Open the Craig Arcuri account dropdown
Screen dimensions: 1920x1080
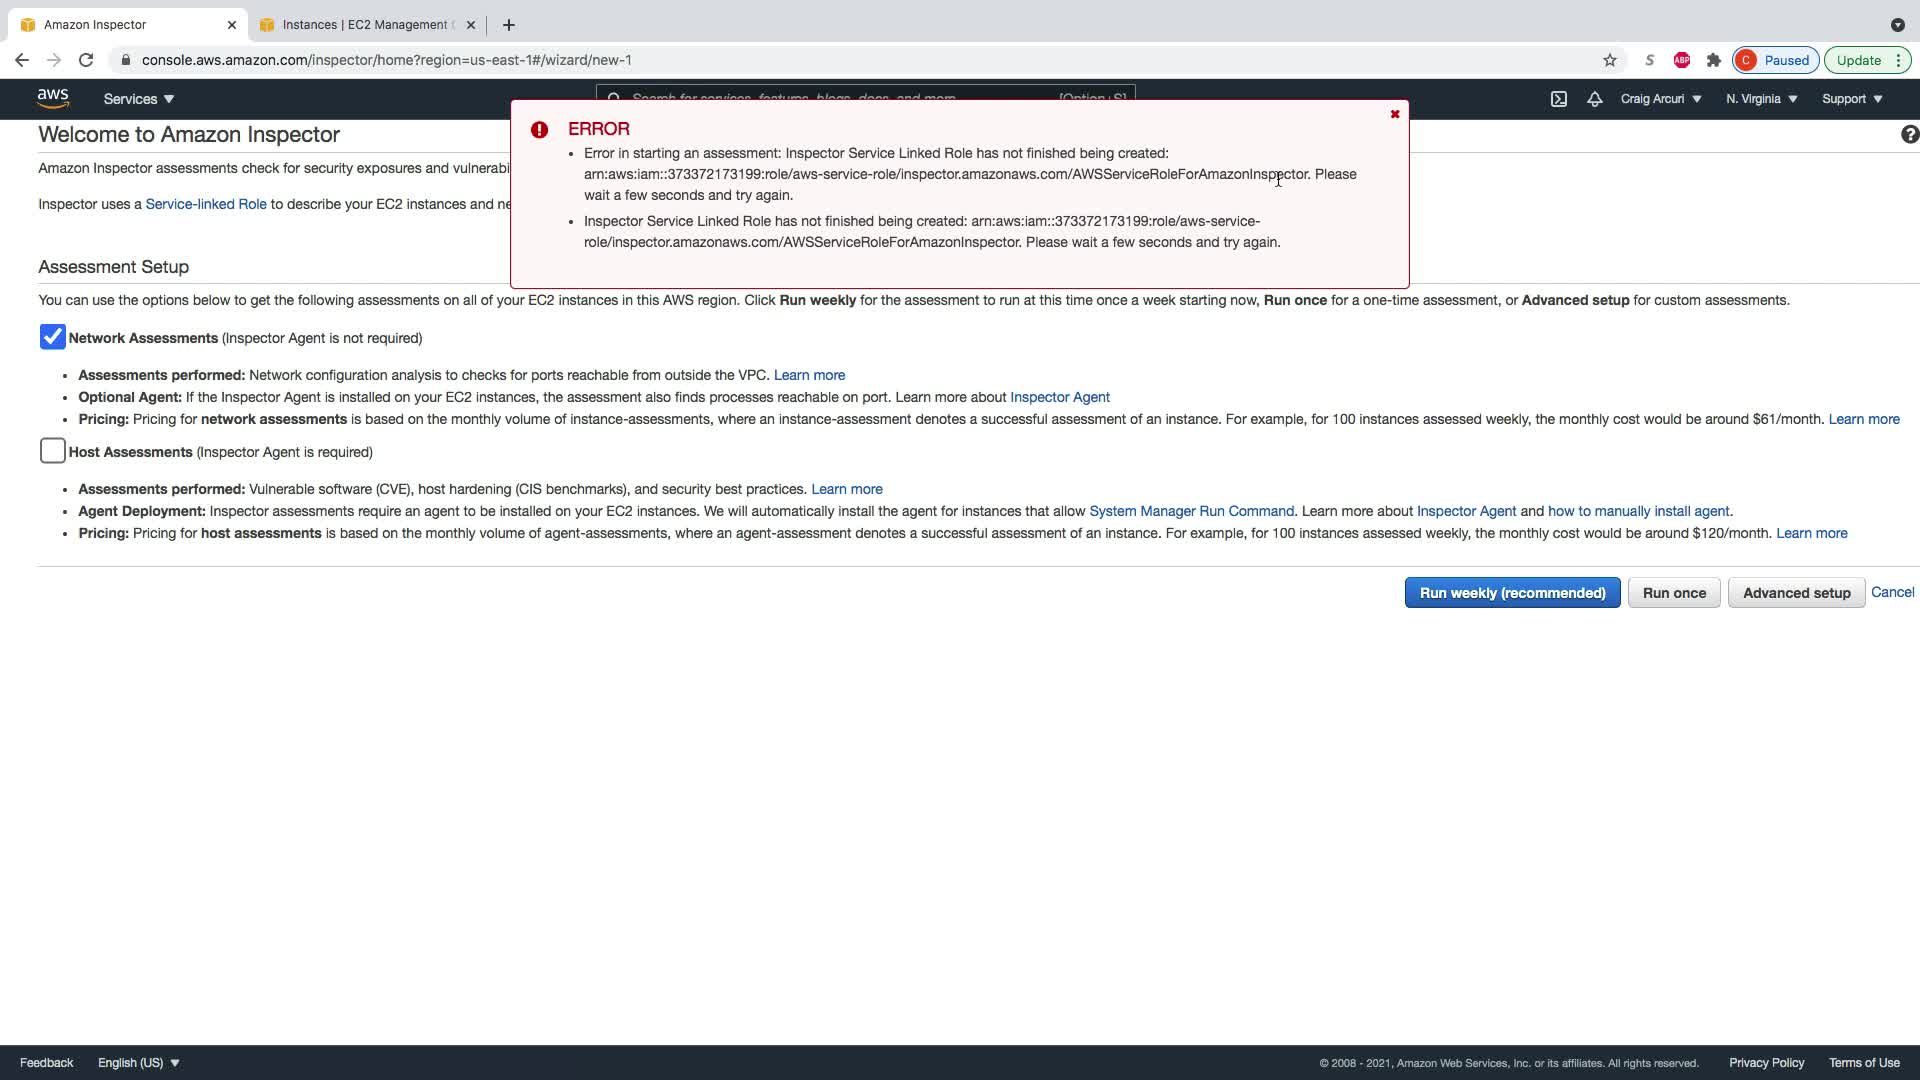(1661, 99)
